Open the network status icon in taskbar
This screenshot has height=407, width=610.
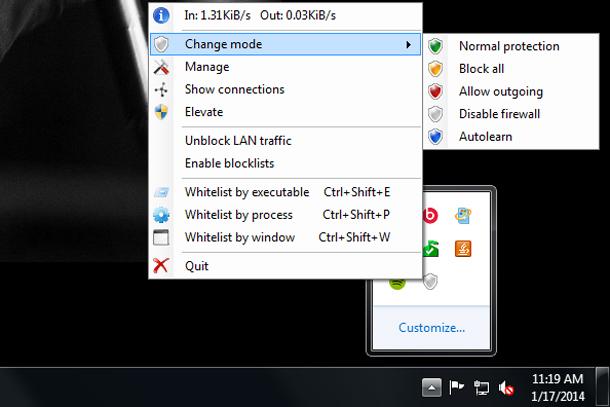[482, 388]
